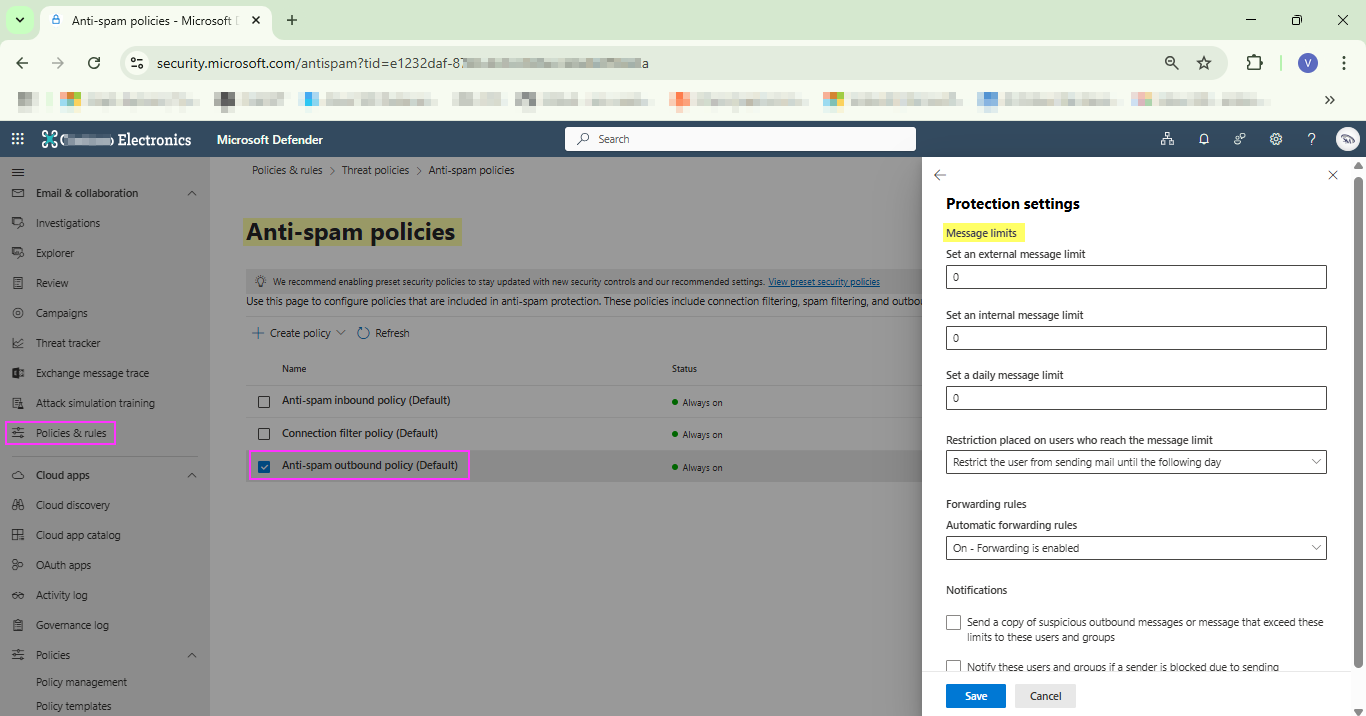Collapse Policies section in sidebar
Viewport: 1366px width, 716px height.
pos(192,655)
